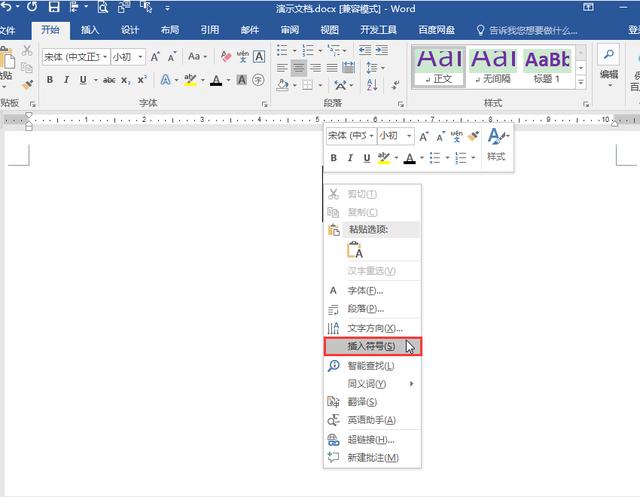Click the format painter brush in mini toolbar
This screenshot has height=497, width=640.
pos(474,136)
